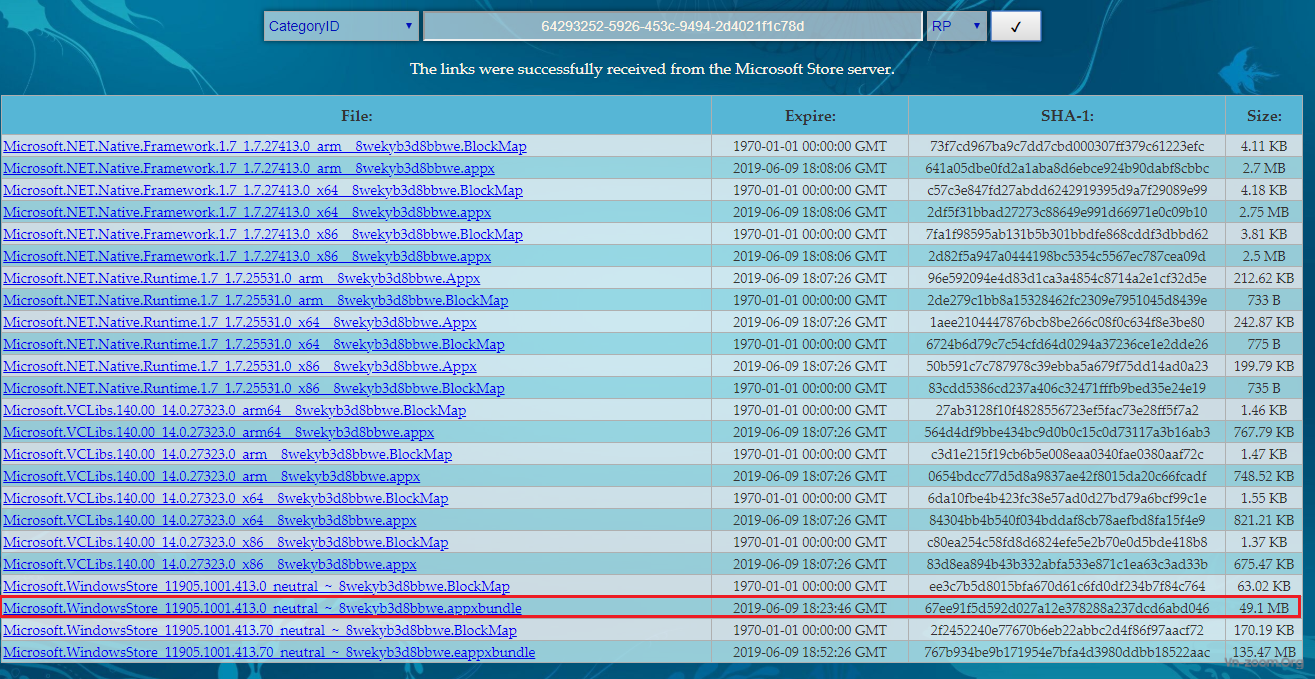Select SHA-1 hash starting with 2df5f31bbad2
Screen dimensions: 1315x679
(x=1067, y=212)
